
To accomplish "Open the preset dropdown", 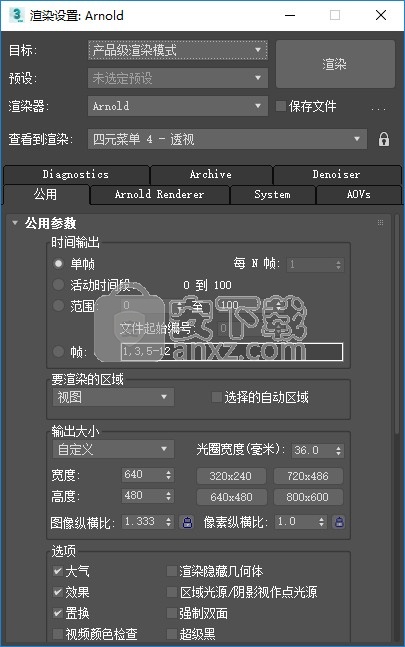I will pyautogui.click(x=178, y=78).
